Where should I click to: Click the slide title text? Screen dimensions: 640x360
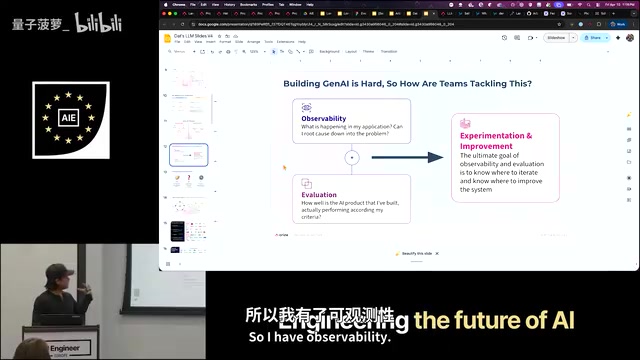407,84
